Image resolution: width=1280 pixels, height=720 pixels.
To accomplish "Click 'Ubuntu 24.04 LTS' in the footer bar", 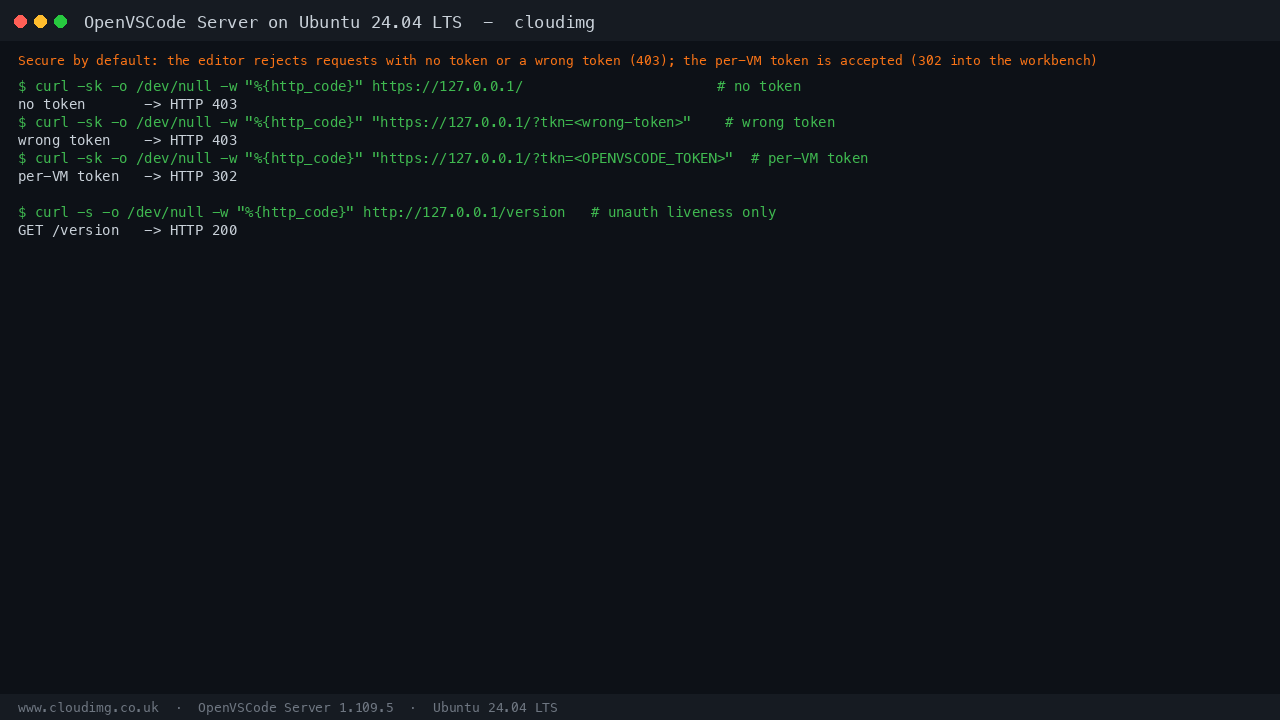I will (x=495, y=707).
